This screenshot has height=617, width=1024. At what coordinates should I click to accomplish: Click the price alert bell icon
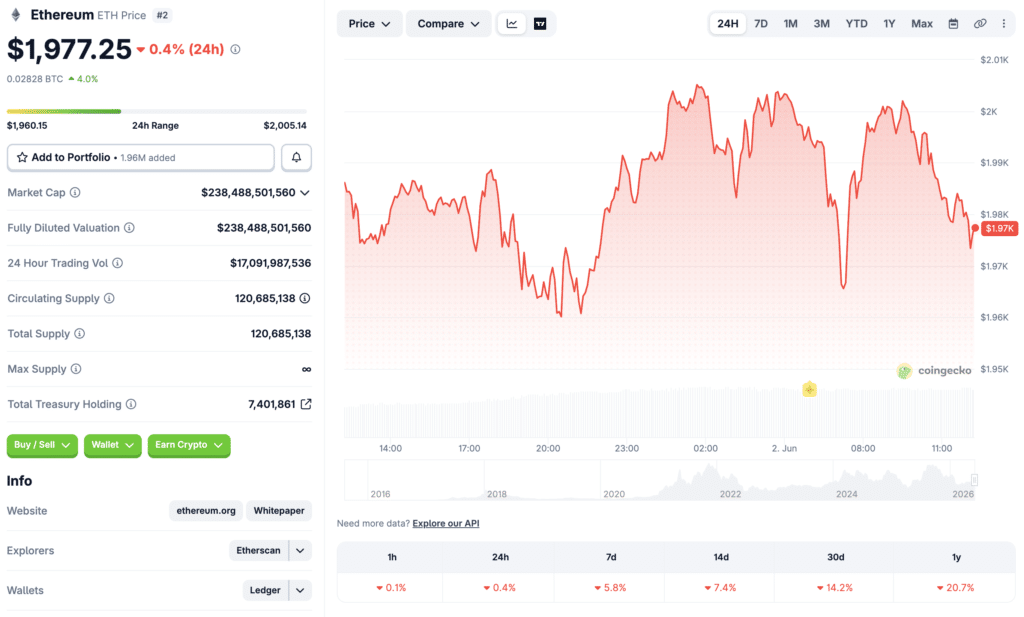tap(296, 157)
